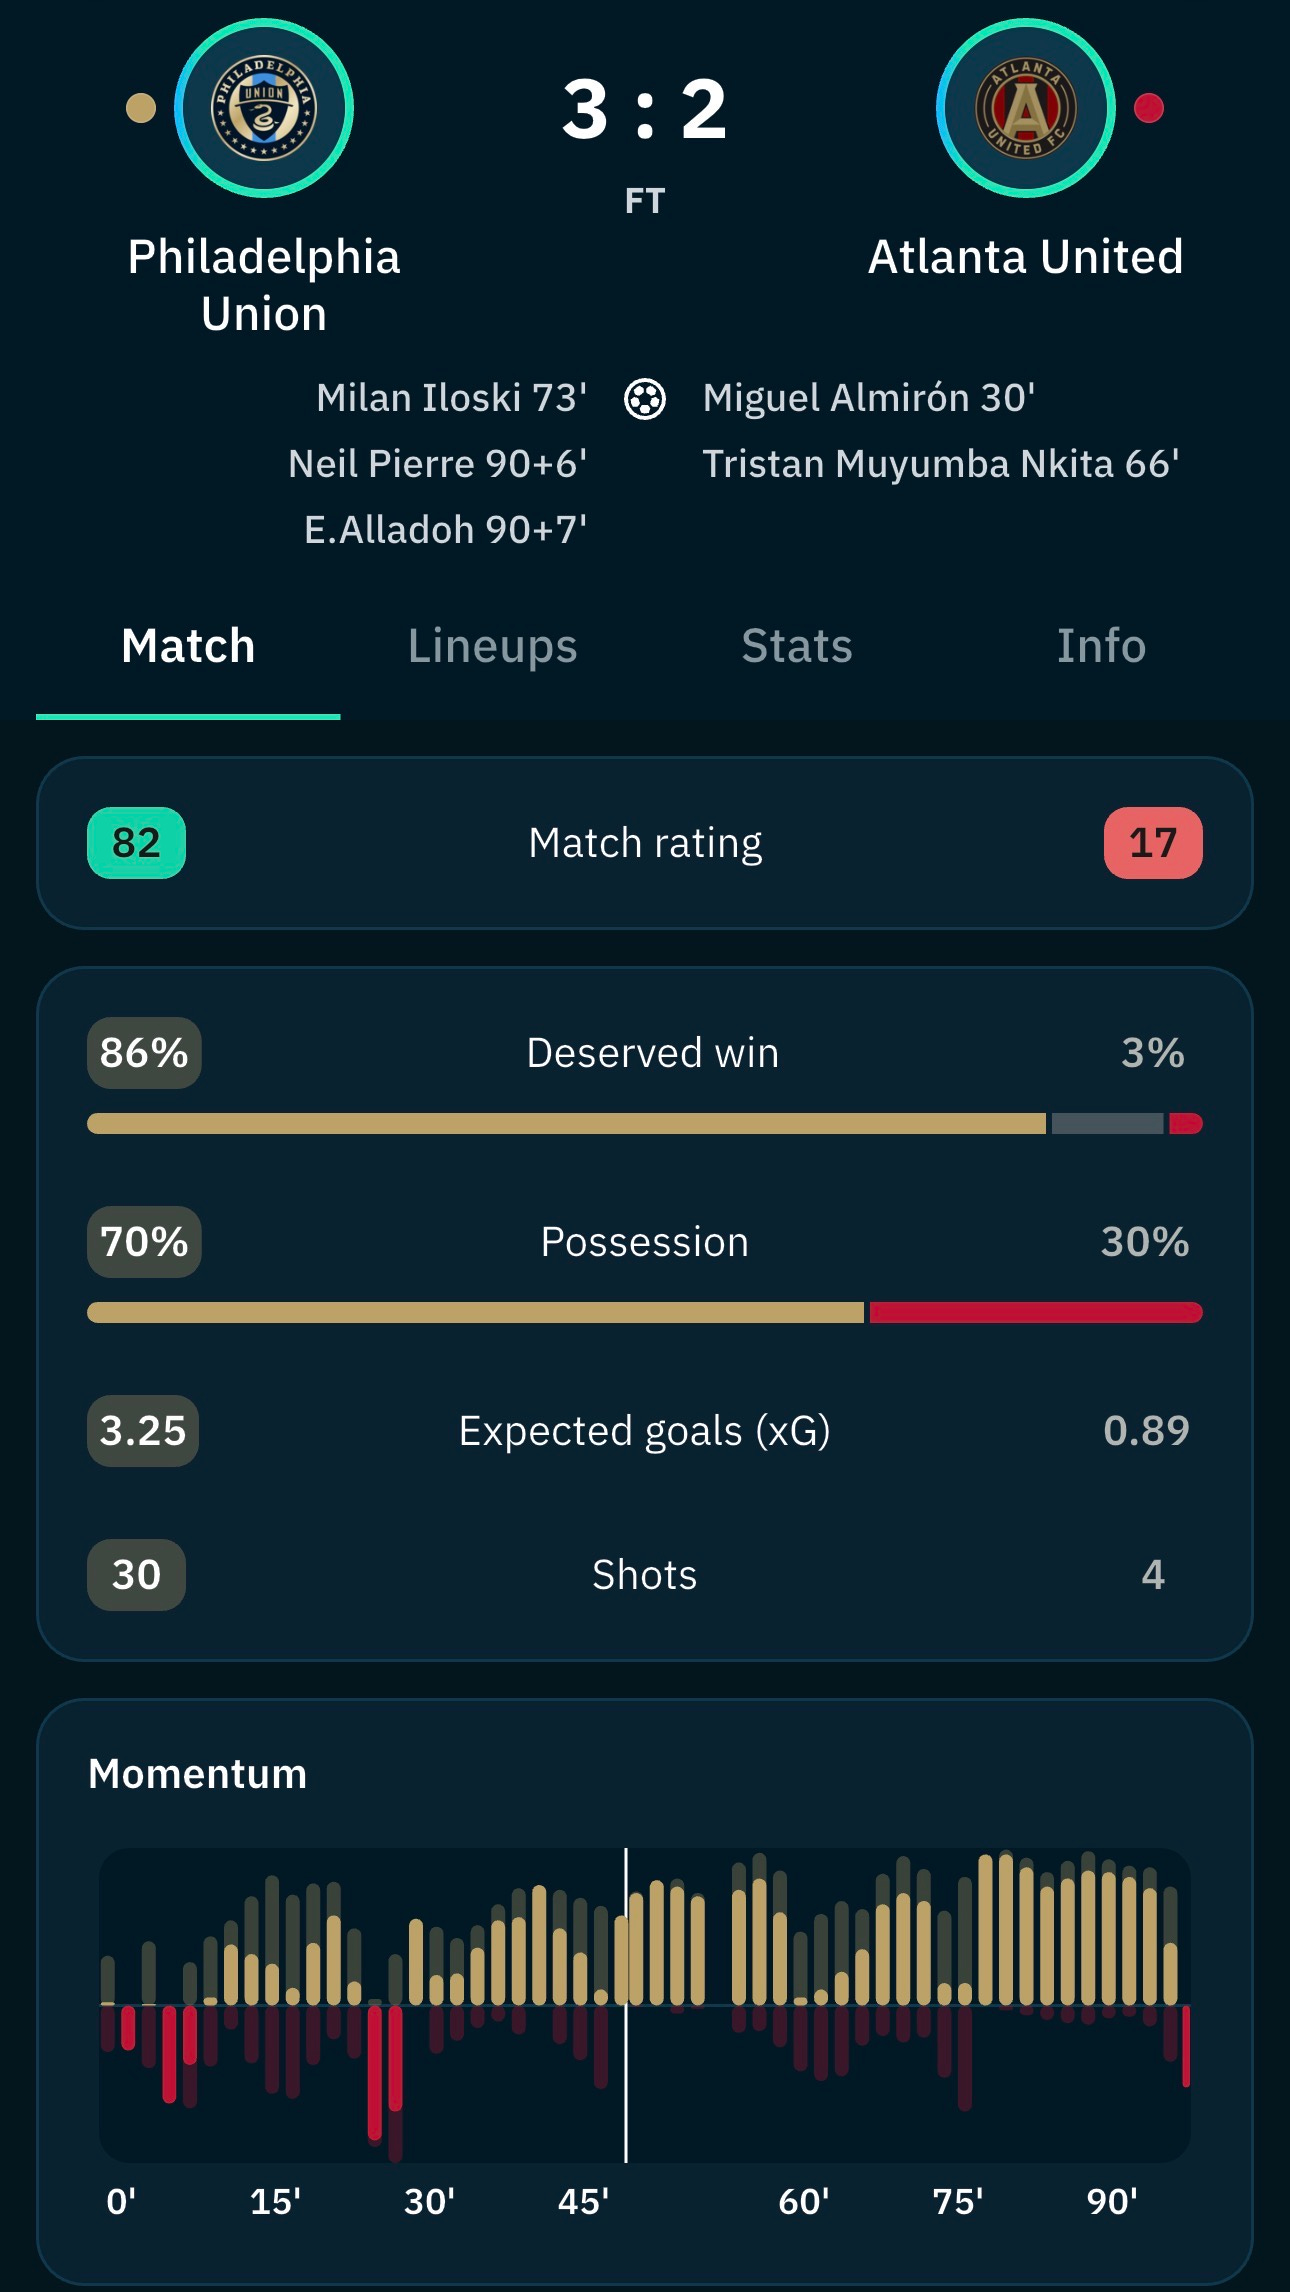Open the Atlanta United team crest
1290x2292 pixels.
[x=1026, y=108]
